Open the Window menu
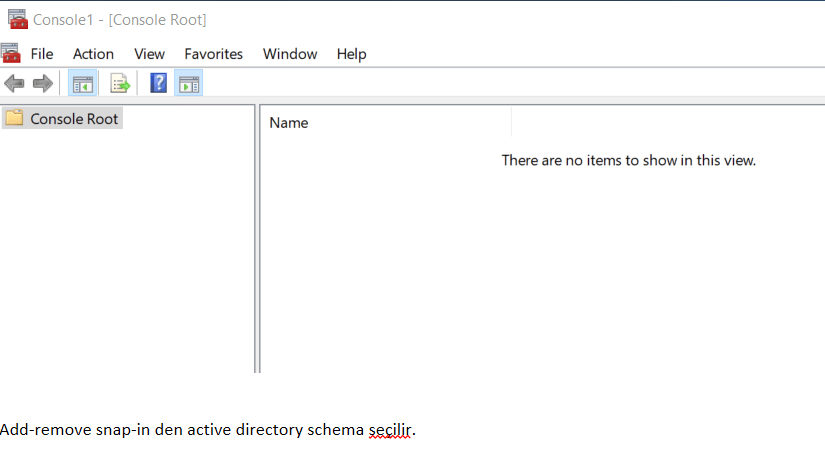Image resolution: width=825 pixels, height=458 pixels. tap(290, 54)
